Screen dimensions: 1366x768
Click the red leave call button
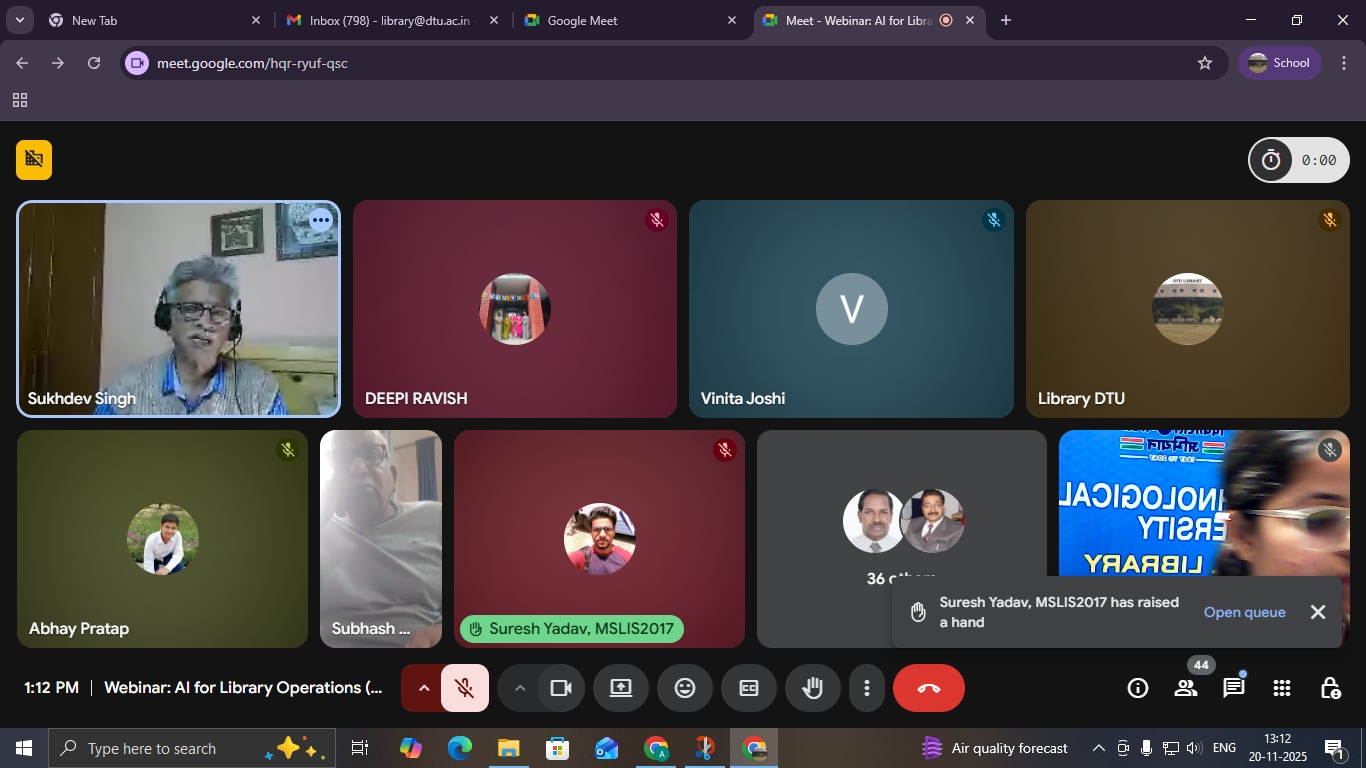[x=928, y=688]
